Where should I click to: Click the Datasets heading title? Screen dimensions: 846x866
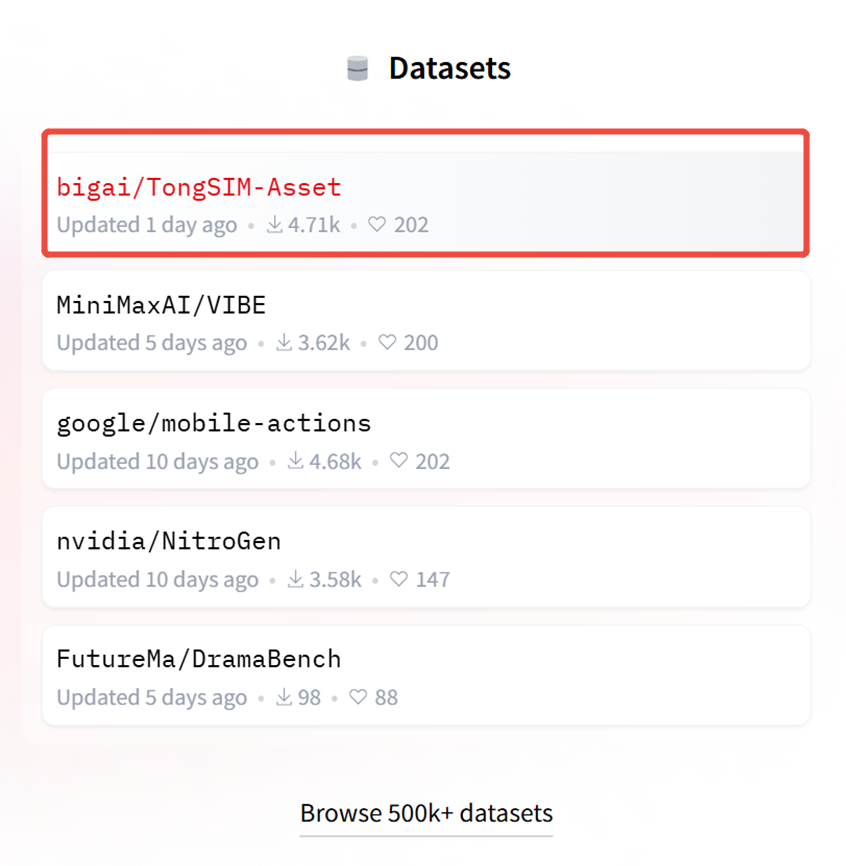click(x=449, y=69)
